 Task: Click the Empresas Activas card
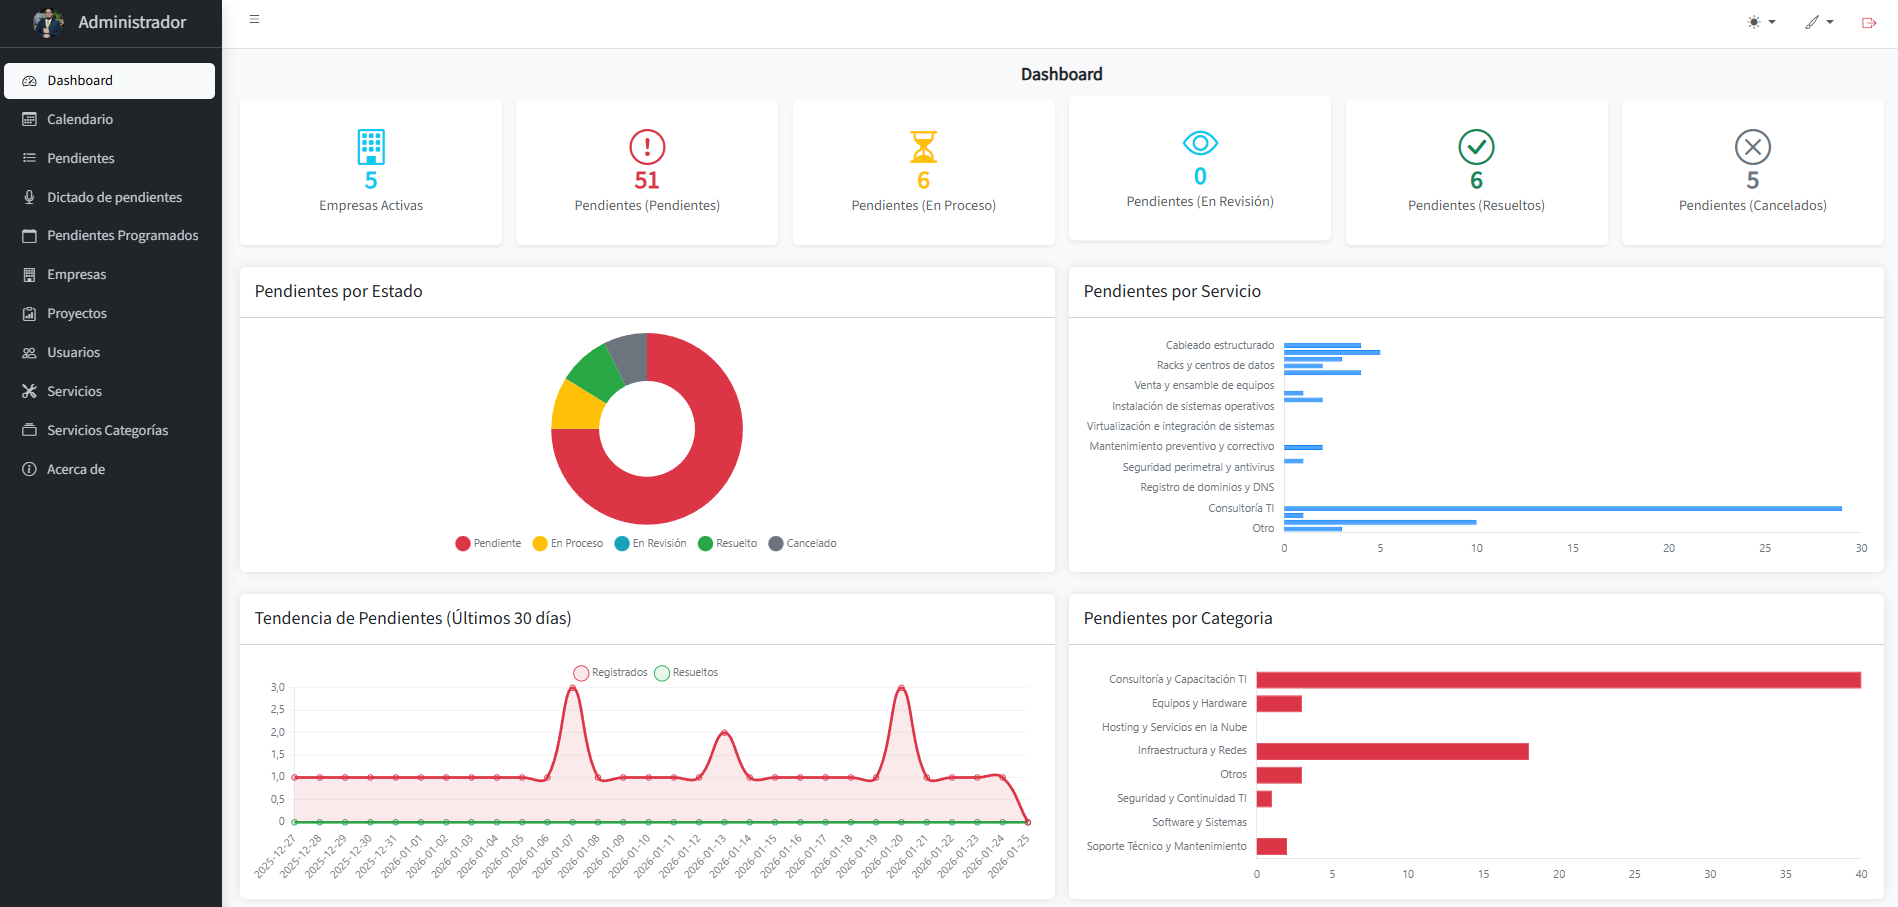coord(370,172)
